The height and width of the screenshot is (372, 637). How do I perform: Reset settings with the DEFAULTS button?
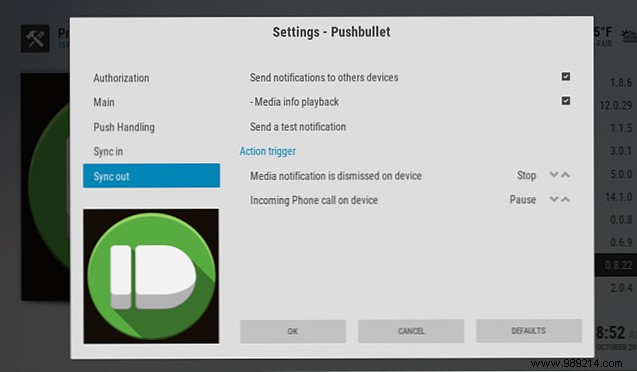click(529, 331)
